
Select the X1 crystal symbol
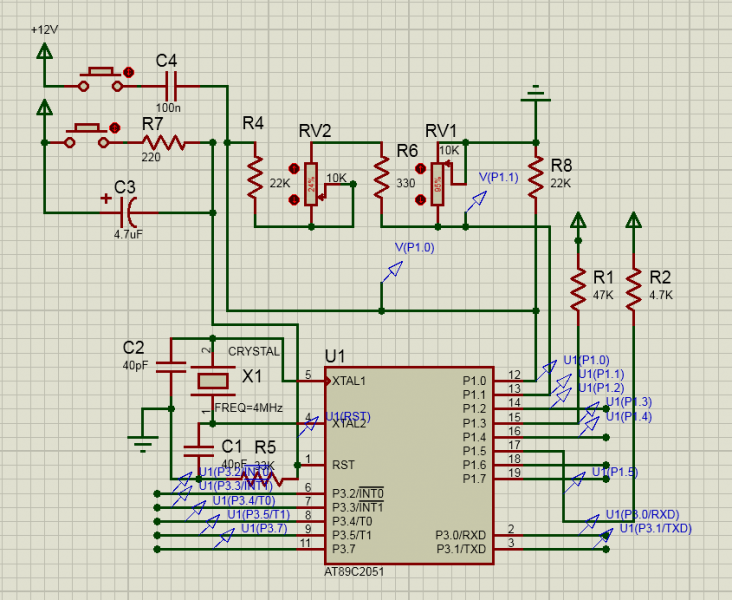point(213,381)
